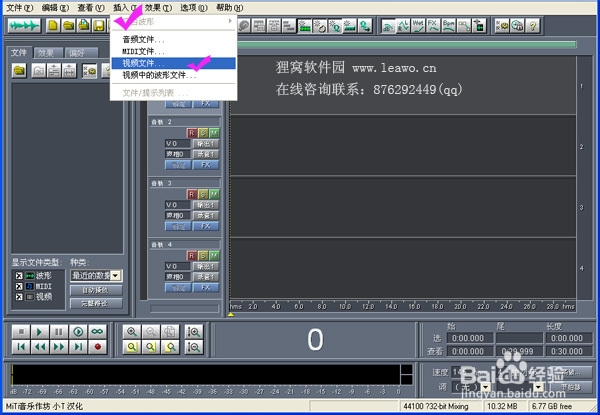Viewport: 600px width, 415px height.
Task: Open the 帮助 menu
Action: (x=229, y=7)
